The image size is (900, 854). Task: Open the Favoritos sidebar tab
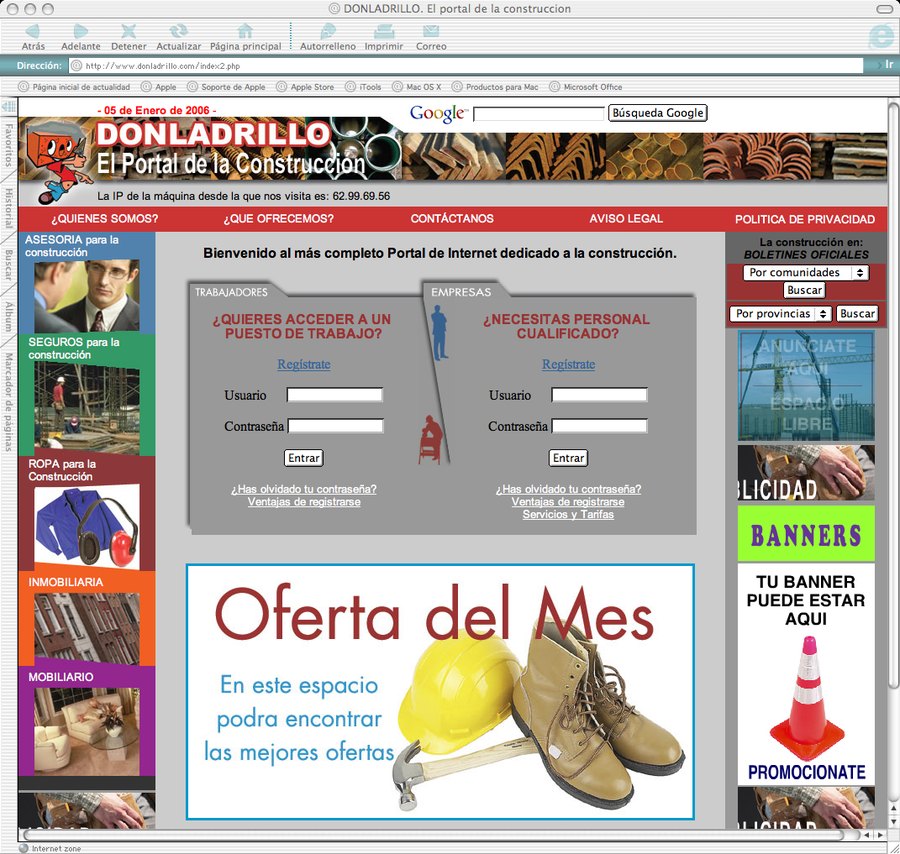(9, 146)
